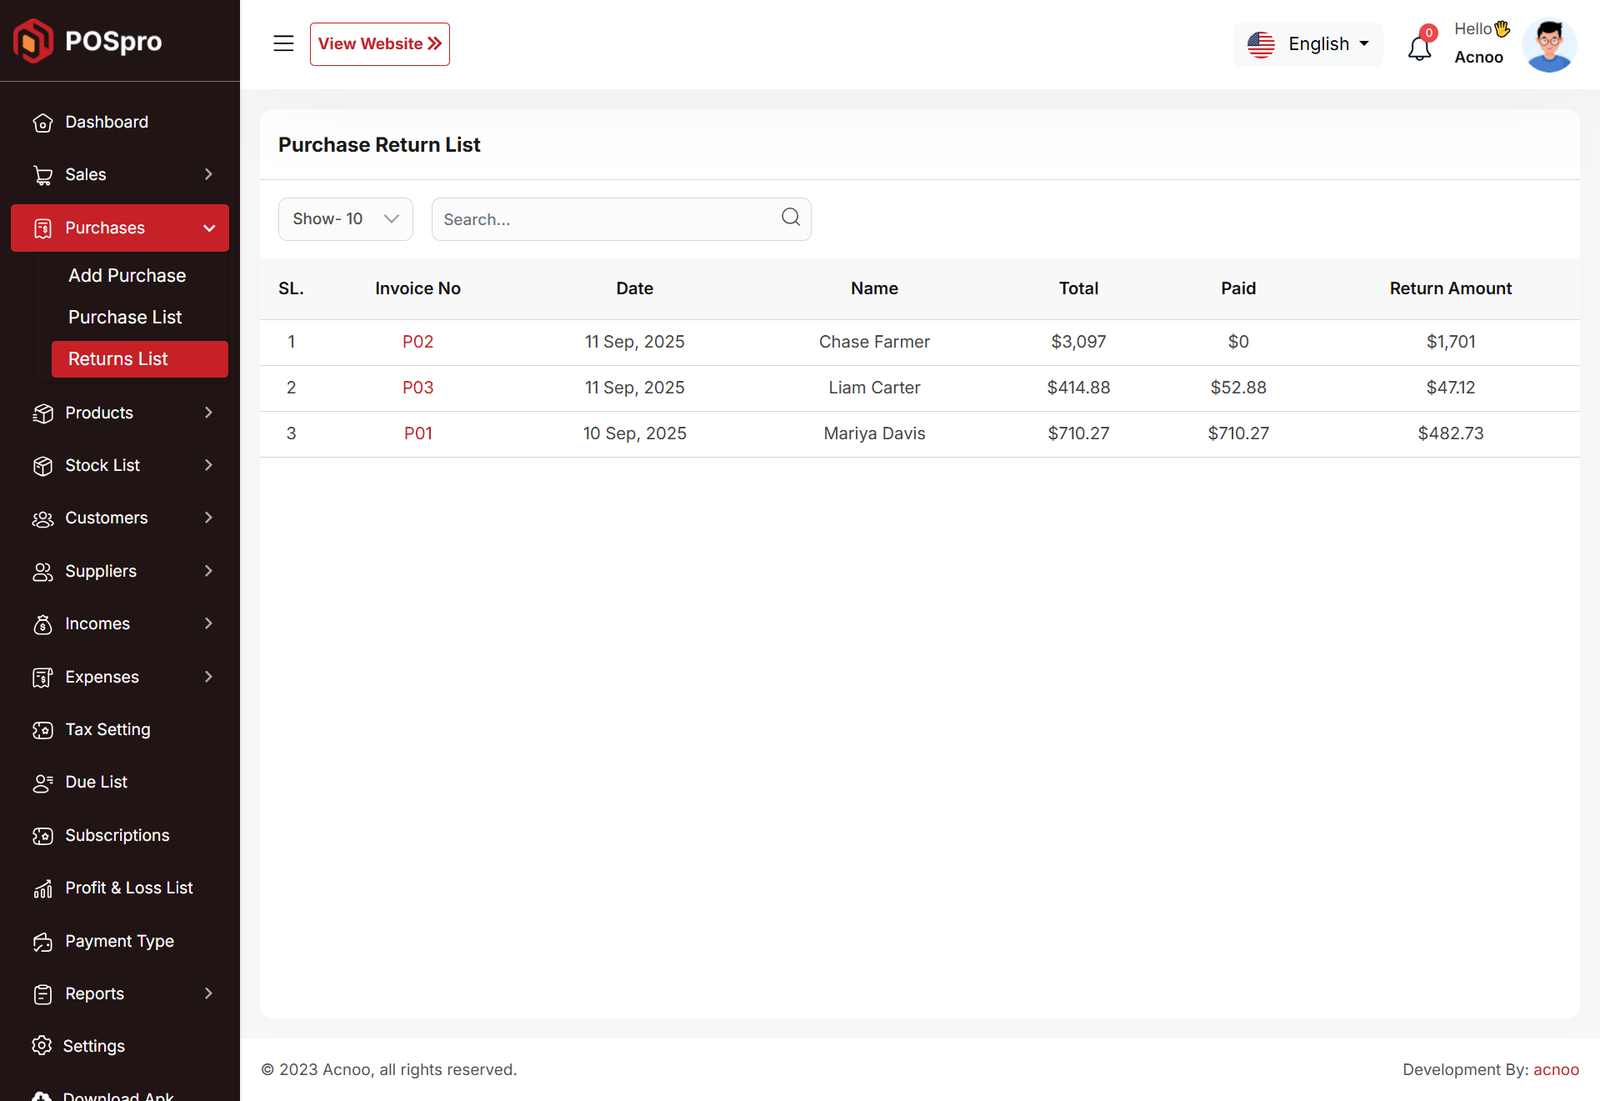Click the View Website button
Image resolution: width=1600 pixels, height=1101 pixels.
[x=379, y=44]
